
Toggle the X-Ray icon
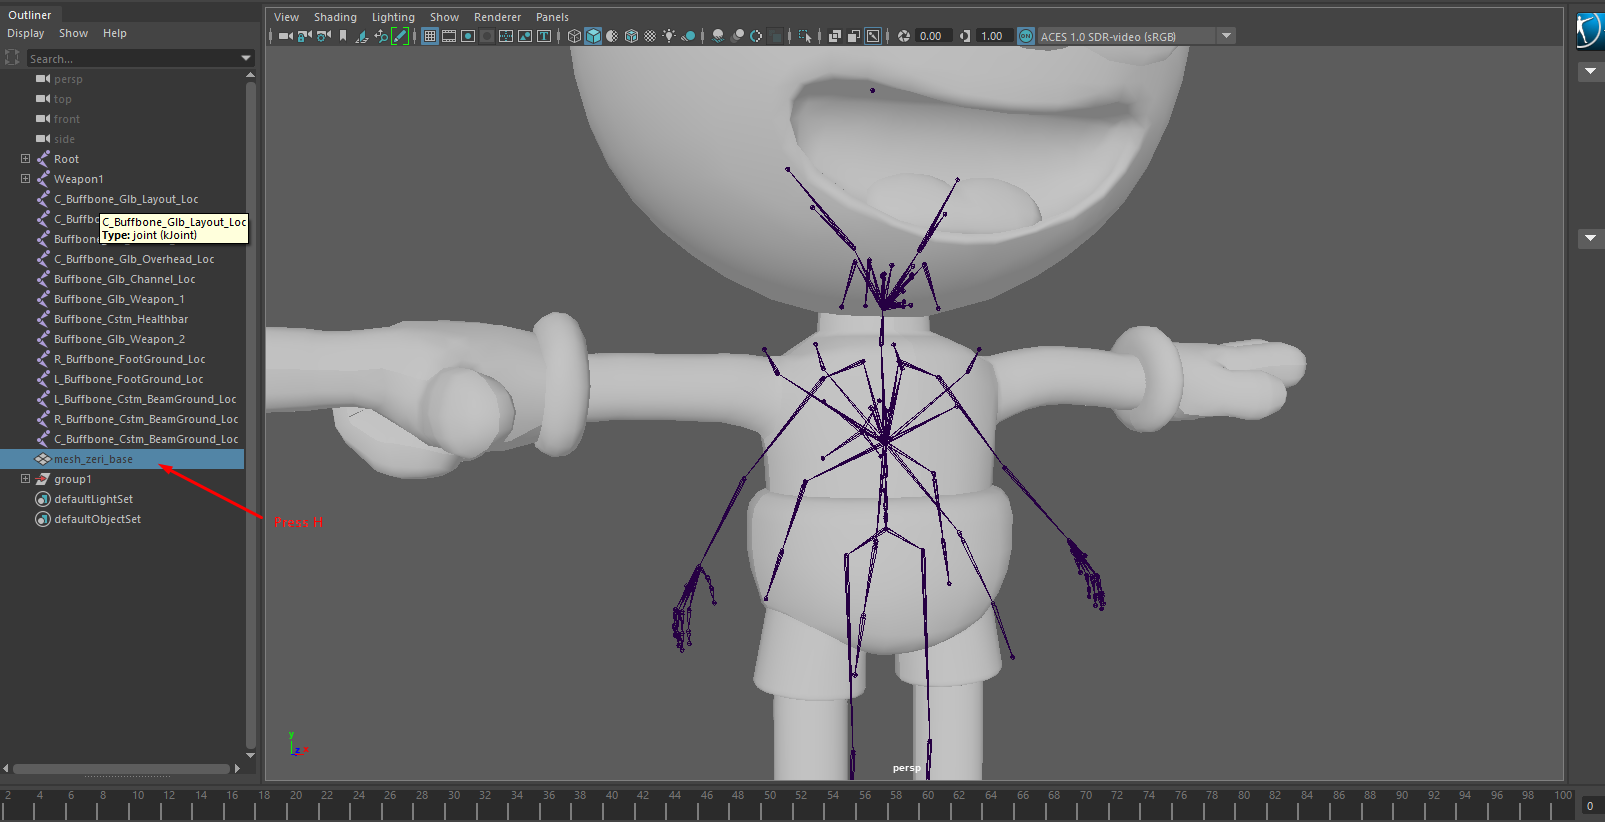click(x=835, y=36)
